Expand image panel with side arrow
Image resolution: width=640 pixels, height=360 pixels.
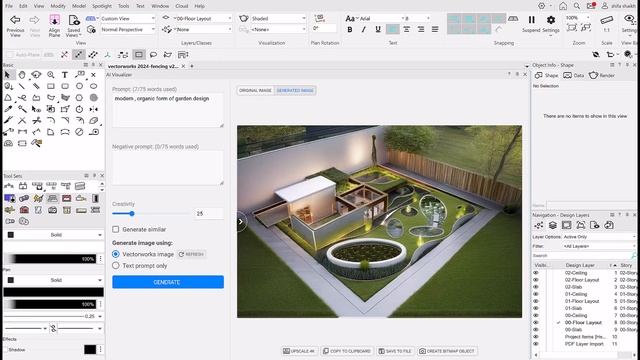coord(241,222)
